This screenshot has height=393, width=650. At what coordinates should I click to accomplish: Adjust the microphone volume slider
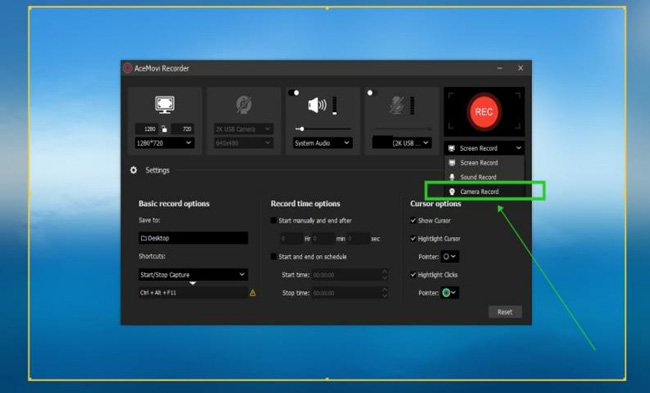(402, 129)
